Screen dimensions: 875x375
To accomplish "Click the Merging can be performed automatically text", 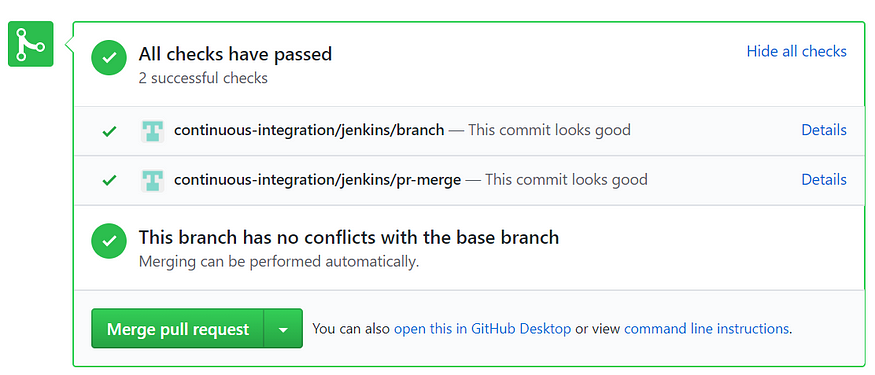I will (x=278, y=262).
